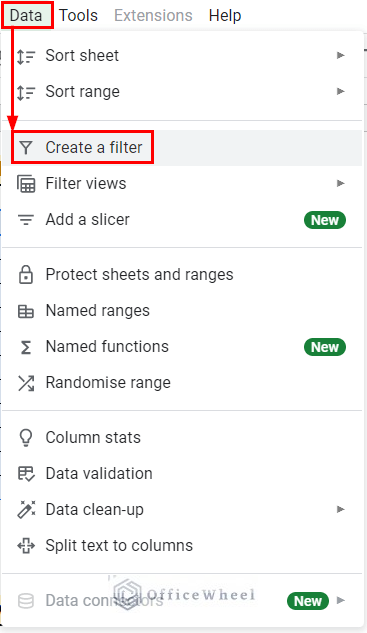This screenshot has height=633, width=367.
Task: Click the Split text to columns icon
Action: click(26, 546)
